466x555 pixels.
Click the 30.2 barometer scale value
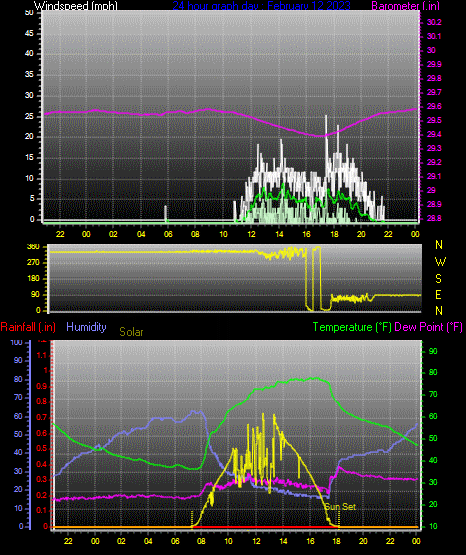point(434,22)
